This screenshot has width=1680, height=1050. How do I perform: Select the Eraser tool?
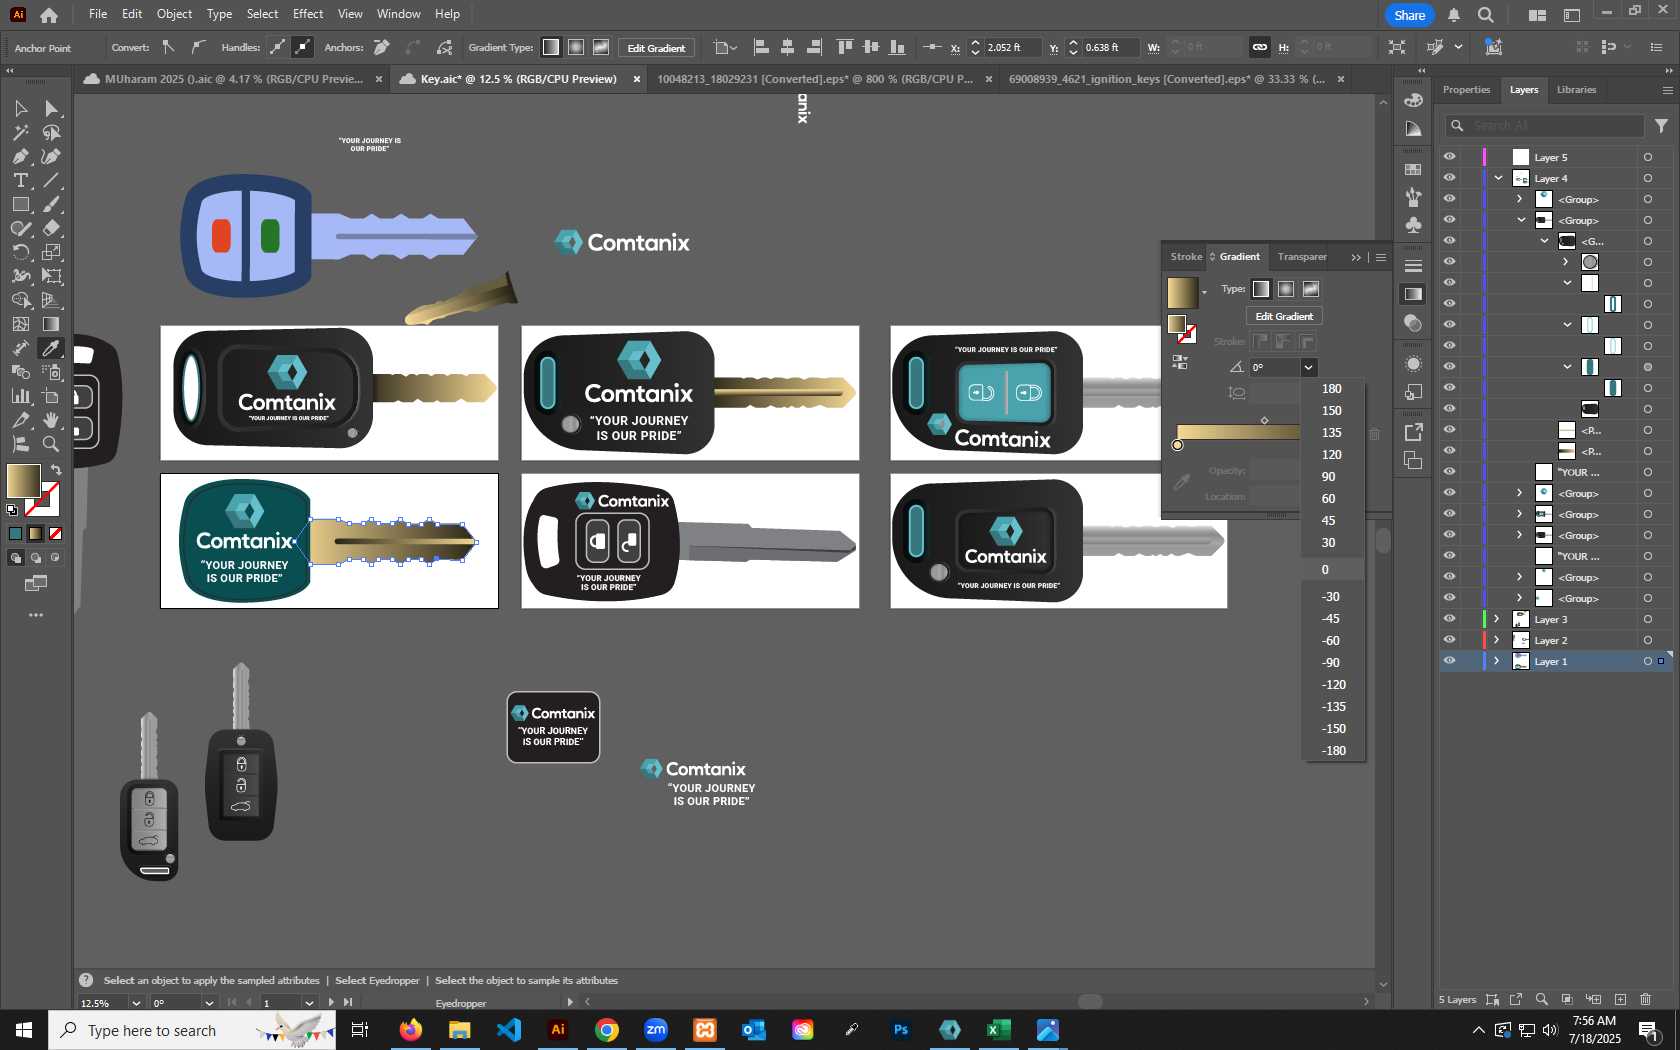coord(52,228)
